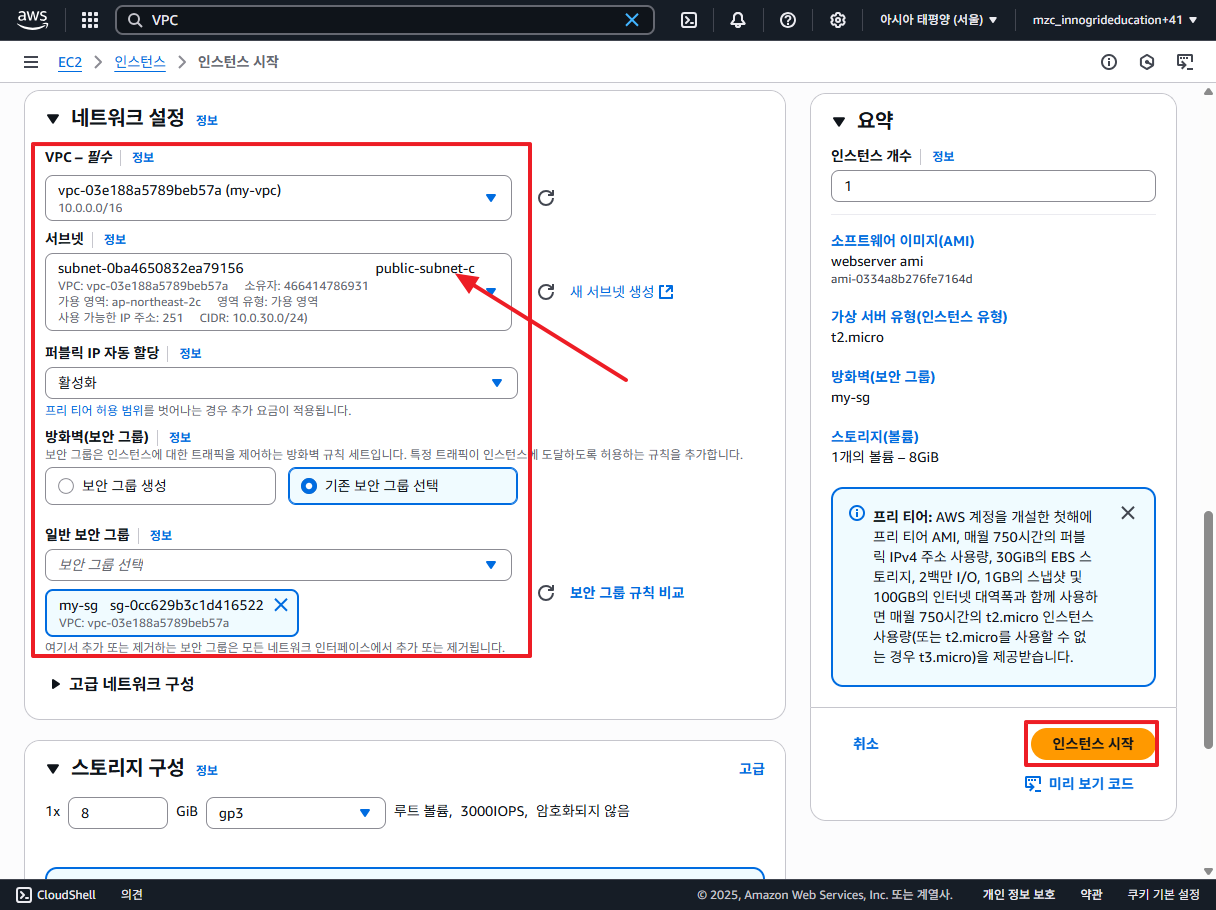
Task: Remove the my-sg security group chip
Action: (281, 605)
